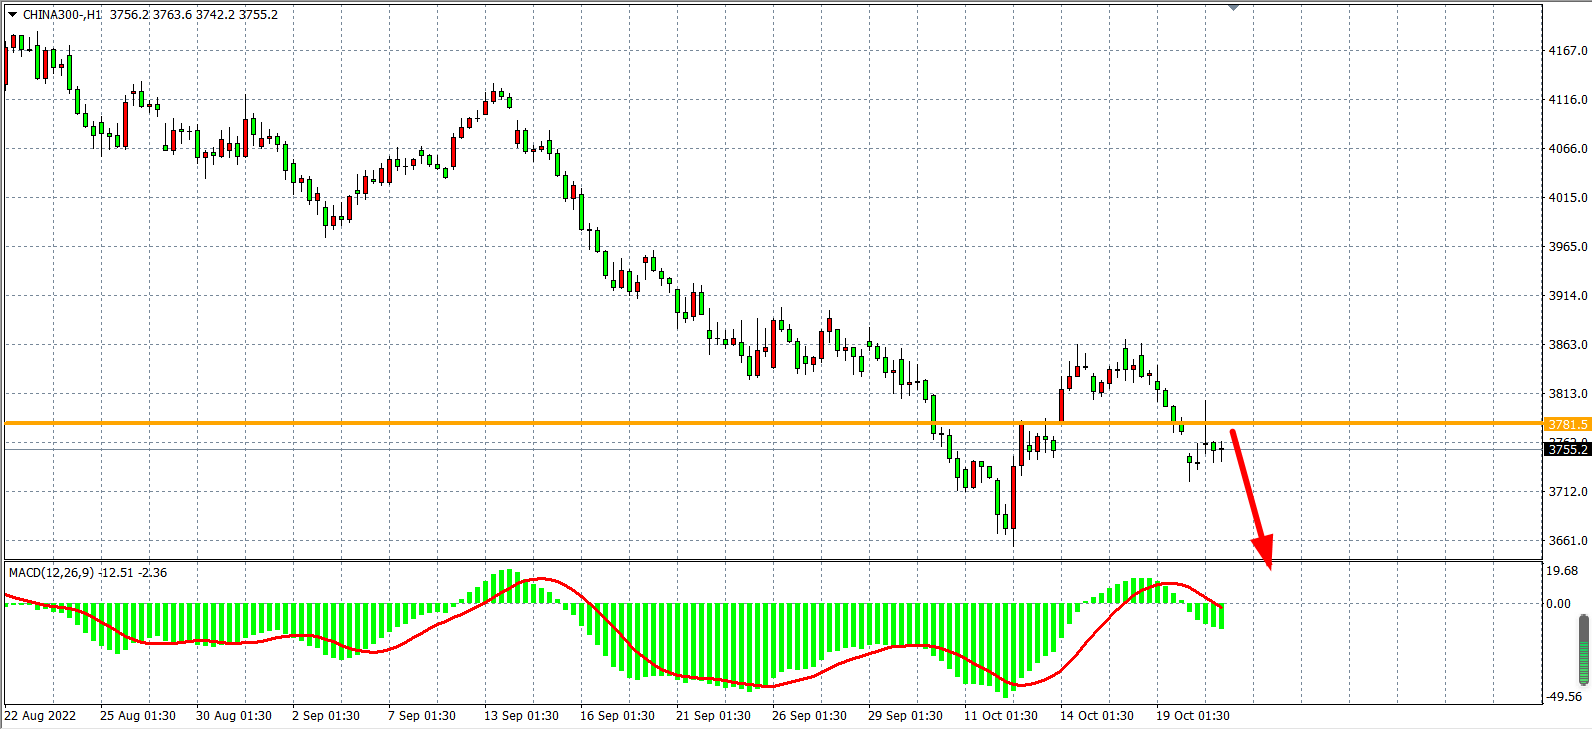
Task: Click the 11 Oct 01:30 time label
Action: 1000,716
